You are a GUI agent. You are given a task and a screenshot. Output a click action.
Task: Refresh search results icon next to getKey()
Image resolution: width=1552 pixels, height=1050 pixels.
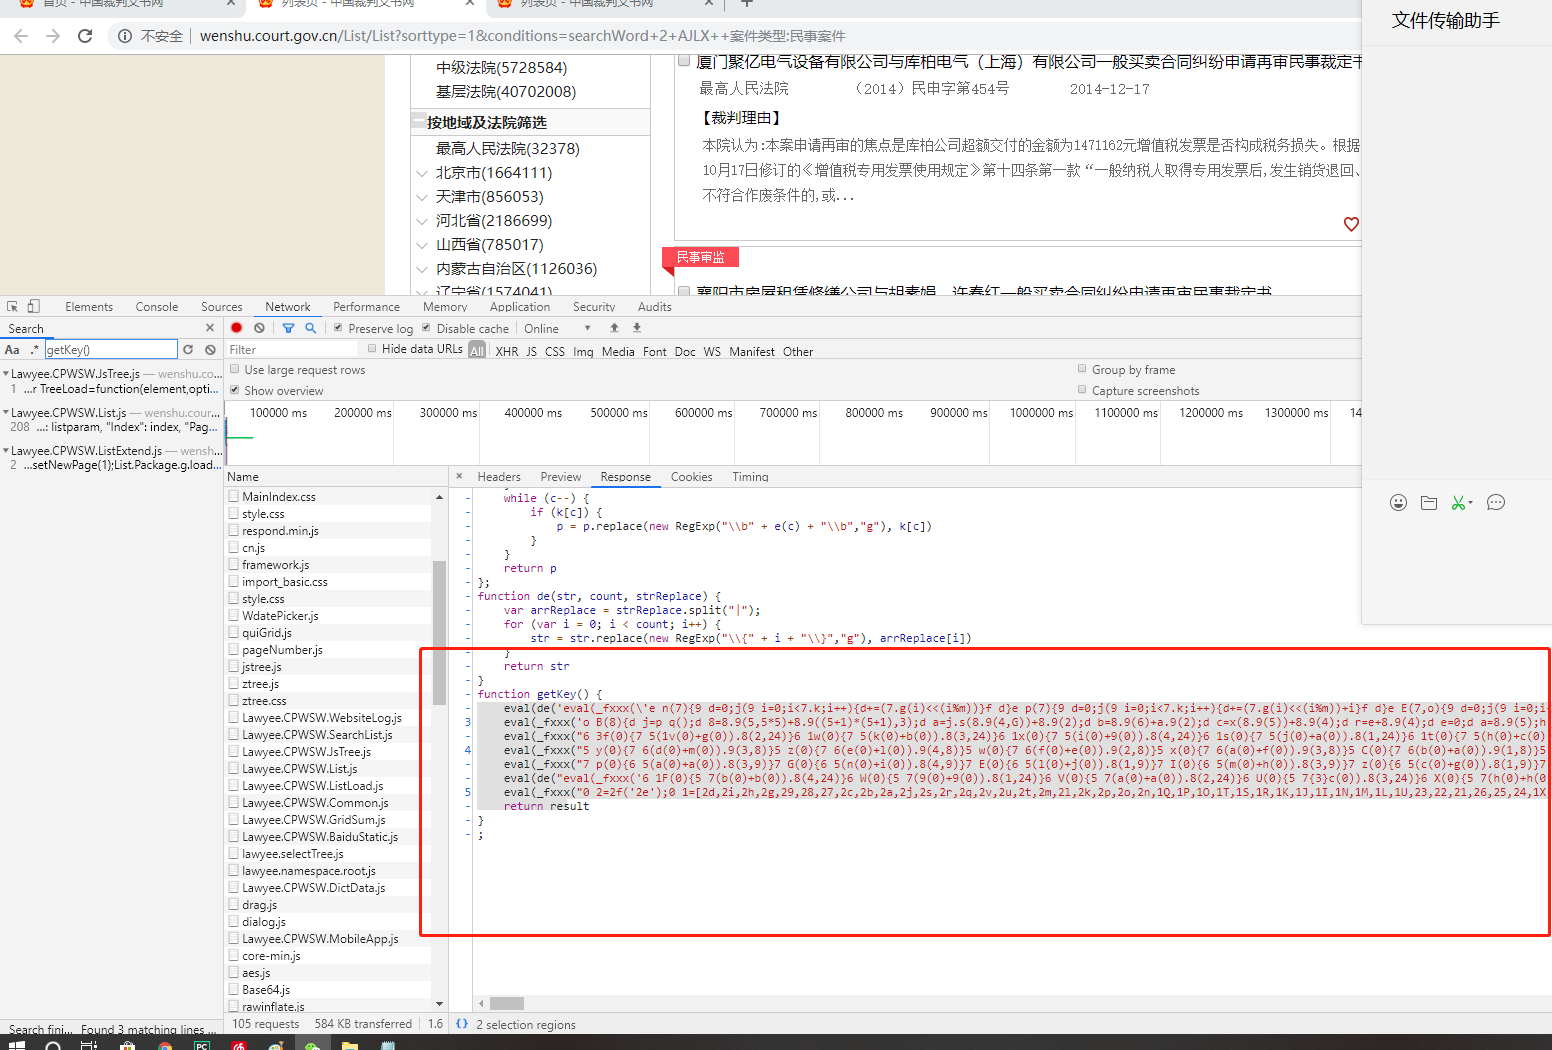[x=188, y=350]
